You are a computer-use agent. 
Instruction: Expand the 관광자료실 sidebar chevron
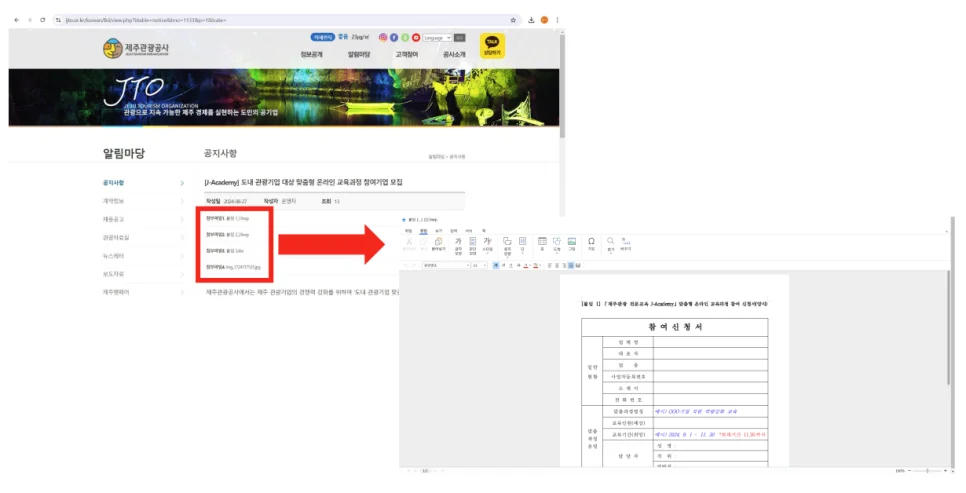click(182, 237)
